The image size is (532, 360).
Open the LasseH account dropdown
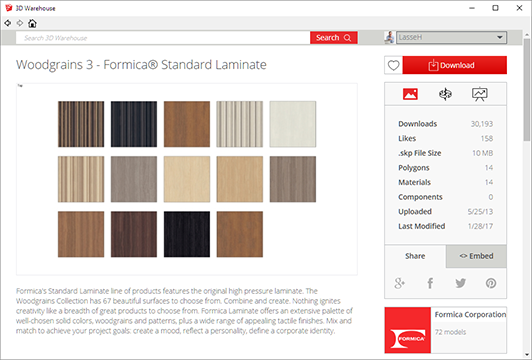coord(452,37)
